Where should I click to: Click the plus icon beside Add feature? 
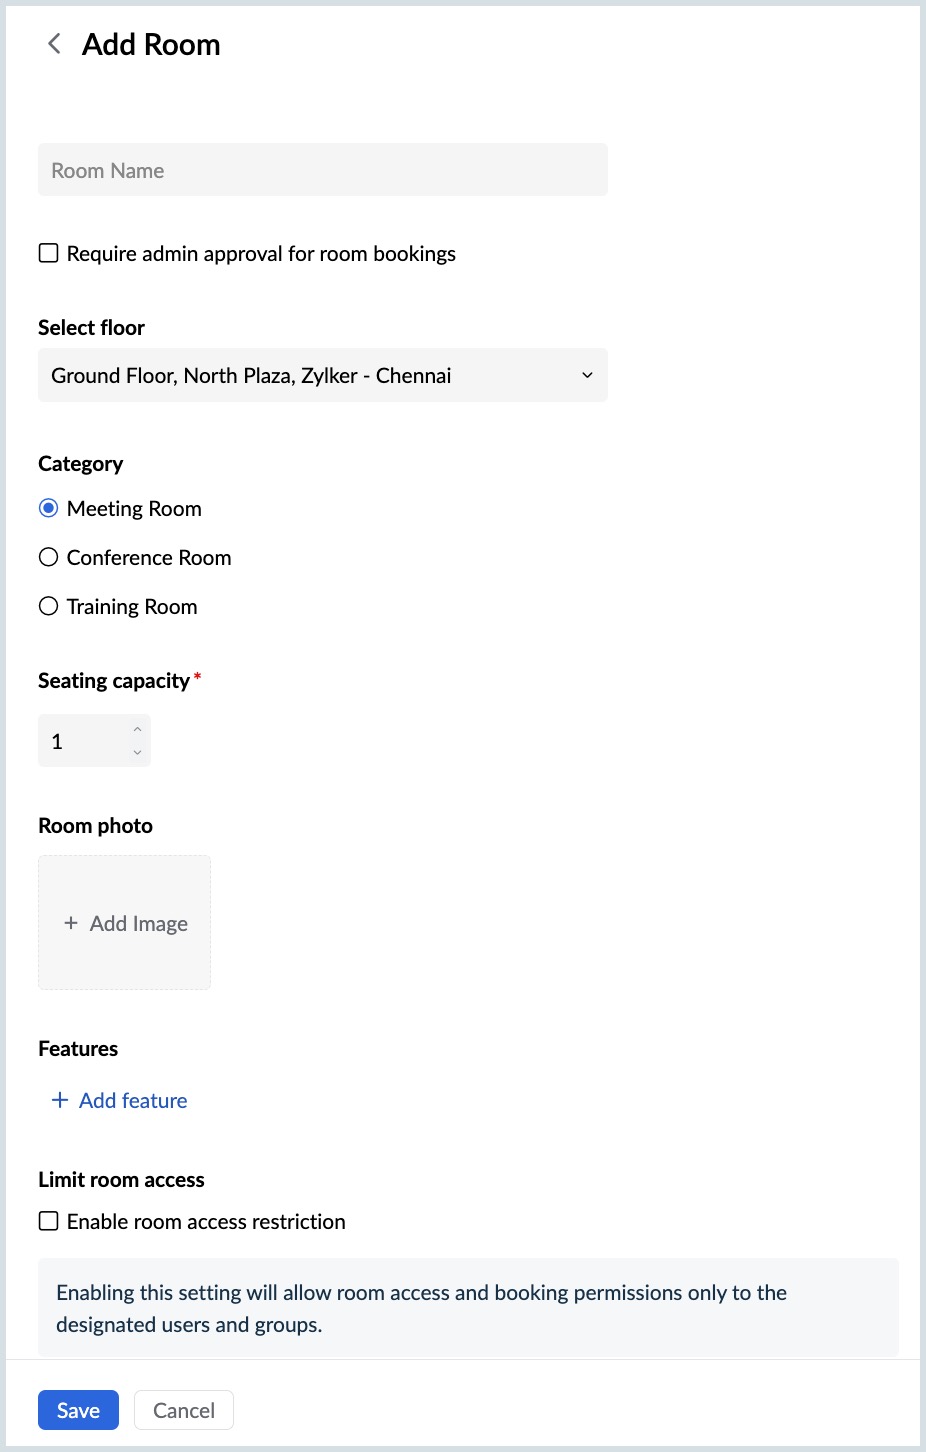(x=60, y=1100)
